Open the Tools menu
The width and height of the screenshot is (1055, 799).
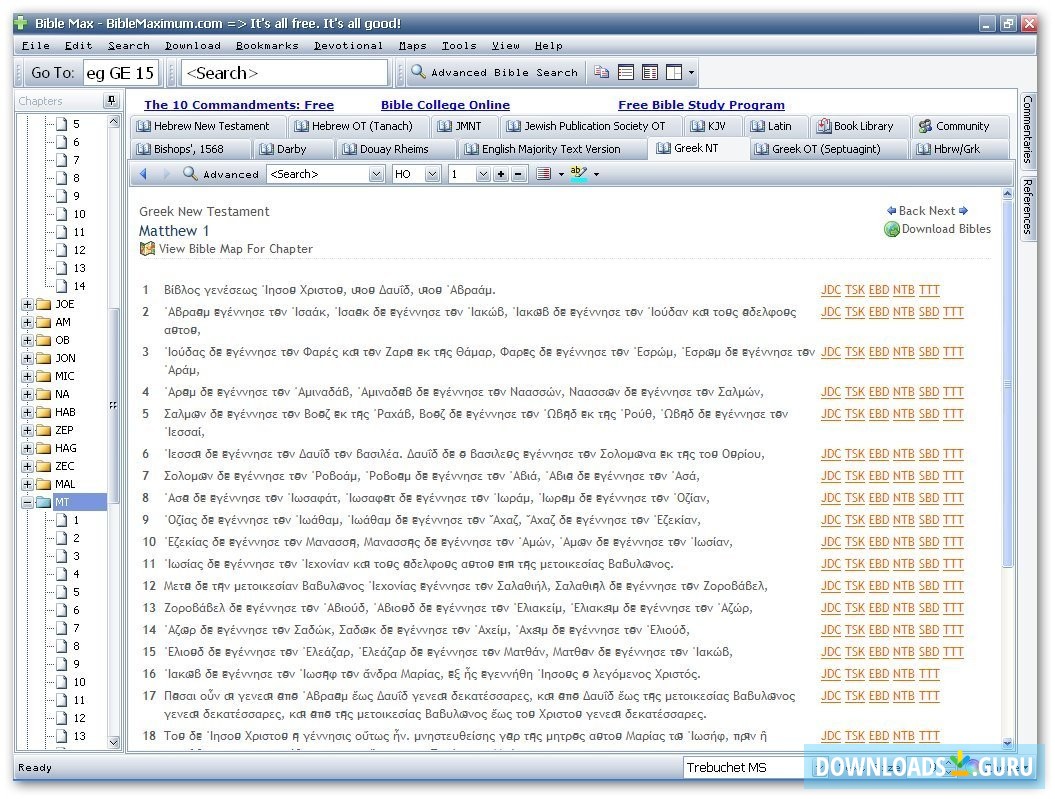(x=459, y=46)
